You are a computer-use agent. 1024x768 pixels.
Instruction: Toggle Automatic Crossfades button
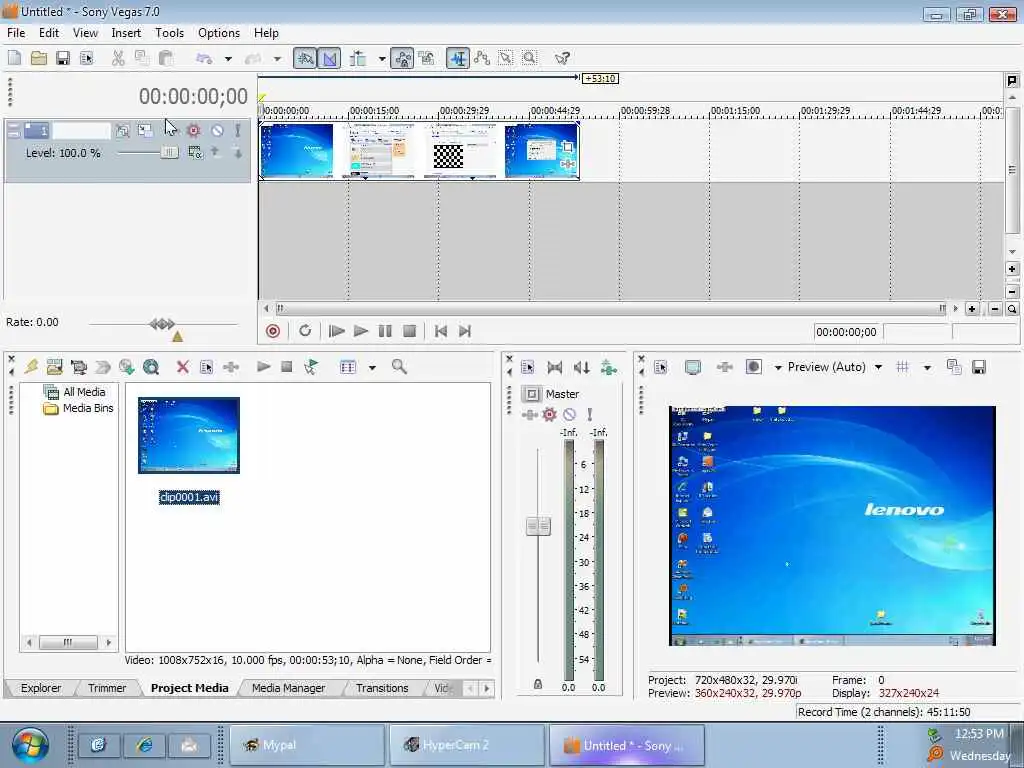329,58
